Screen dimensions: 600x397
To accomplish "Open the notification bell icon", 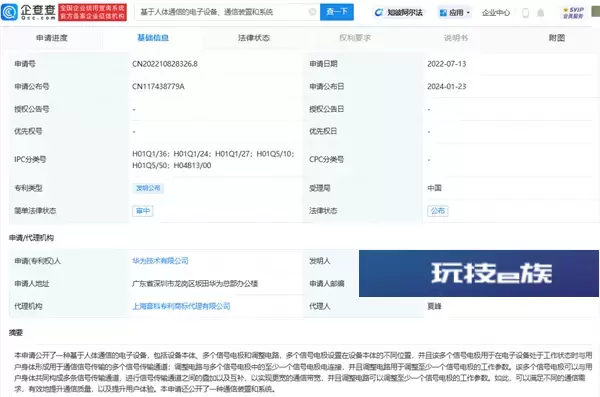I will 540,13.
